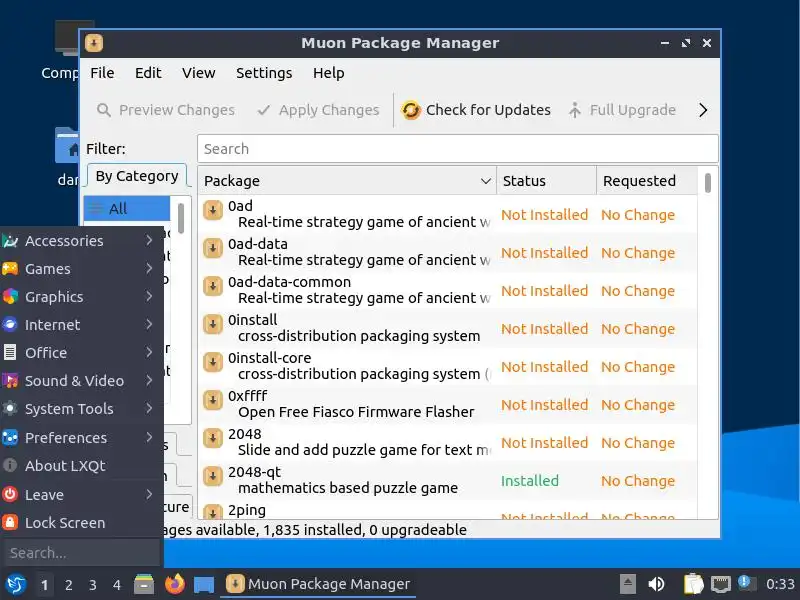
Task: Expand the Games submenu
Action: (82, 269)
